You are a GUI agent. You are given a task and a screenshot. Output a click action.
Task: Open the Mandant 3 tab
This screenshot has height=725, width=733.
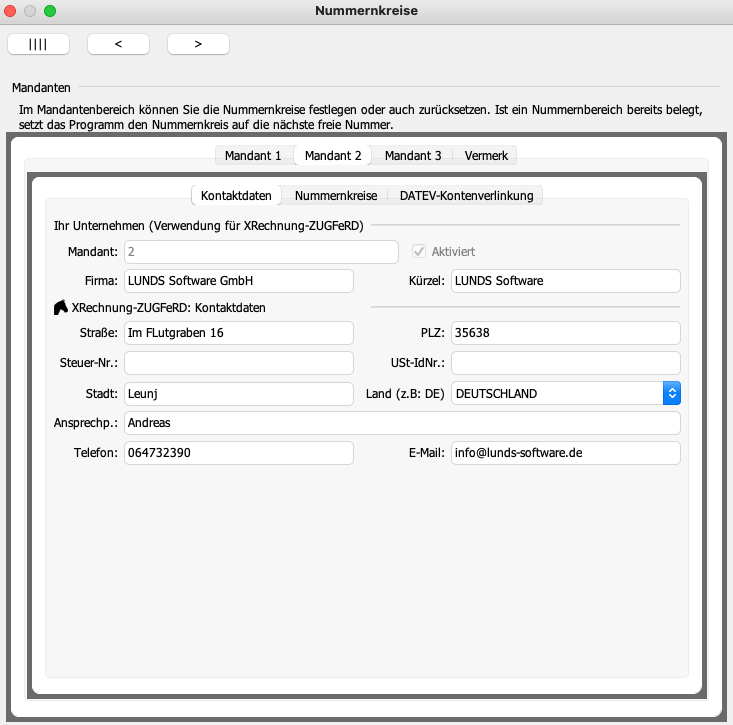[x=413, y=156]
